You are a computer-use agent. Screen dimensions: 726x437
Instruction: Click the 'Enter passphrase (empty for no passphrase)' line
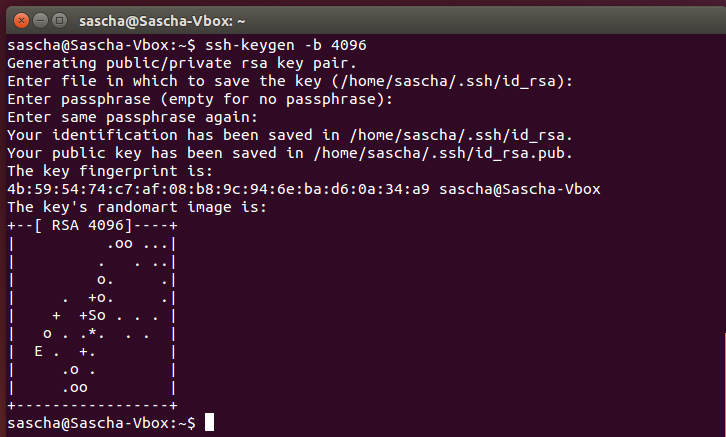[x=200, y=99]
